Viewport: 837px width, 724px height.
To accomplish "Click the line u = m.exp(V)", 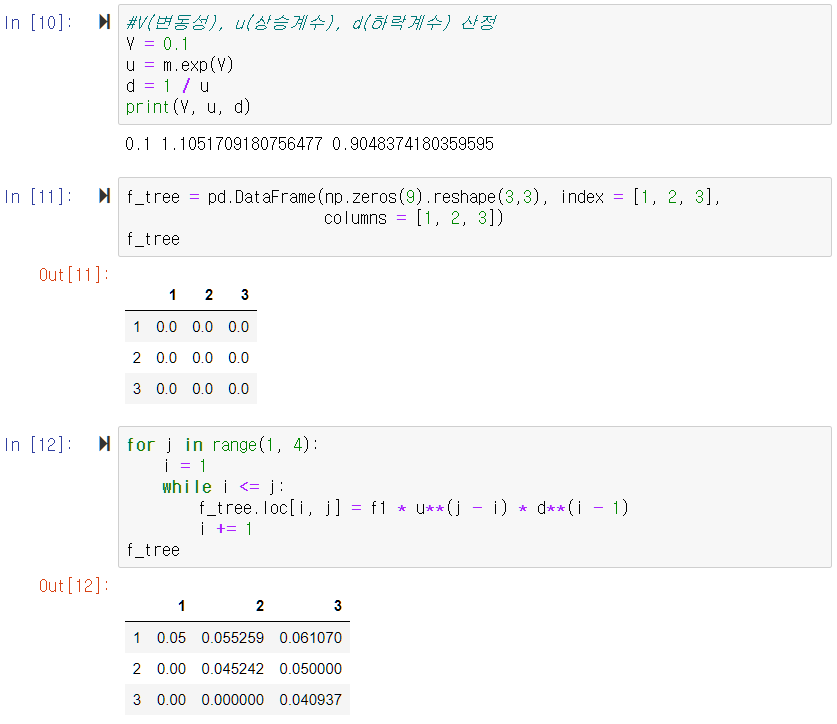I will 180,65.
